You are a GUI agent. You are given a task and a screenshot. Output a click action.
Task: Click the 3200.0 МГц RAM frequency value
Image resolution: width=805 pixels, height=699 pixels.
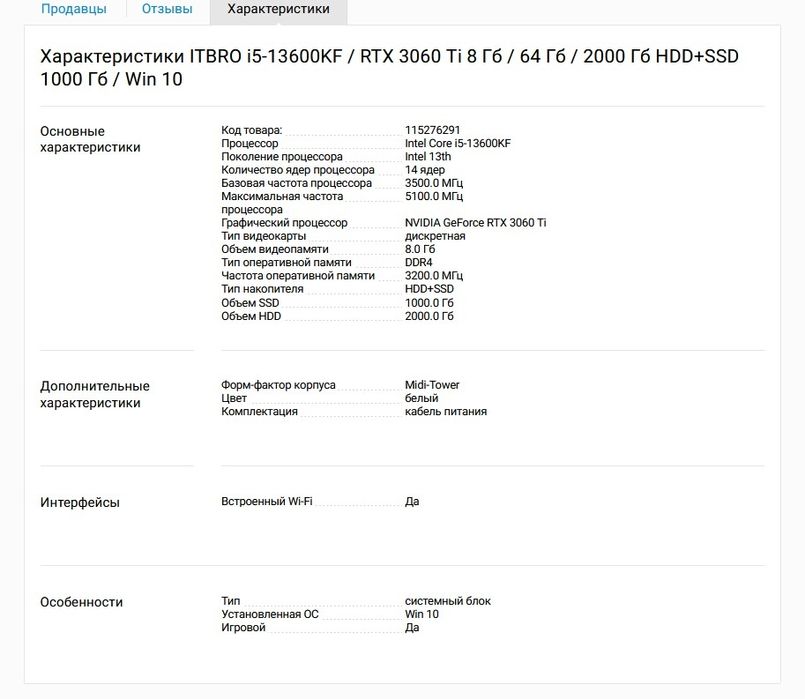434,276
